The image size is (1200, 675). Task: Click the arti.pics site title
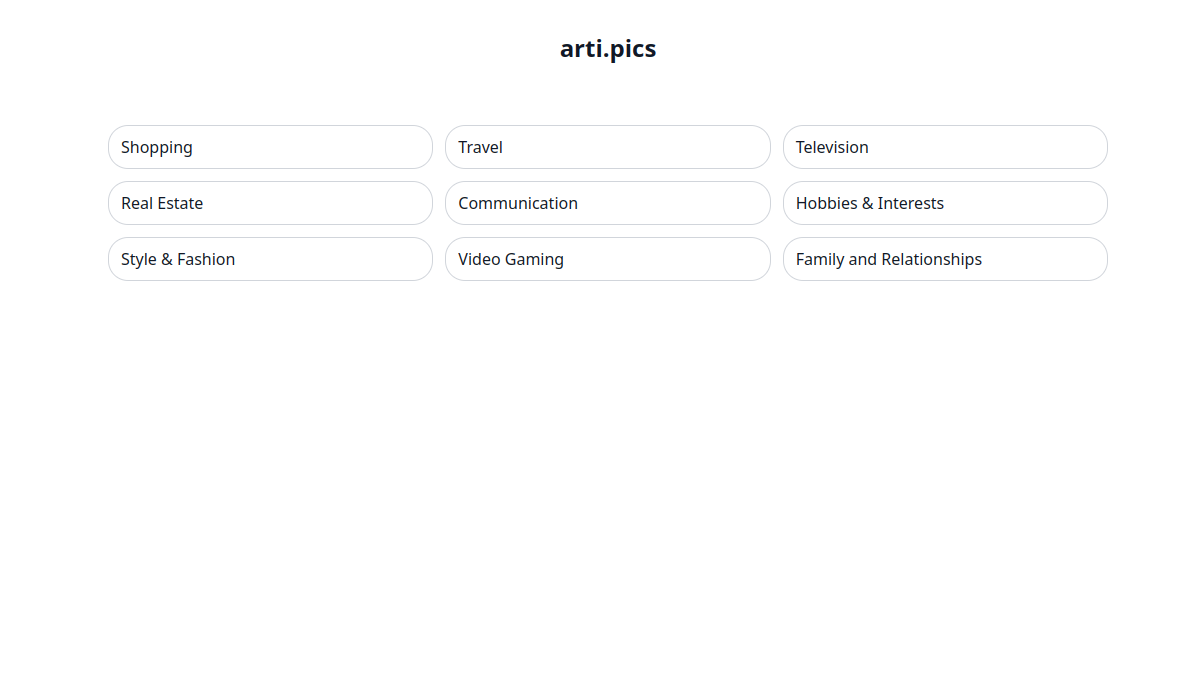point(608,48)
